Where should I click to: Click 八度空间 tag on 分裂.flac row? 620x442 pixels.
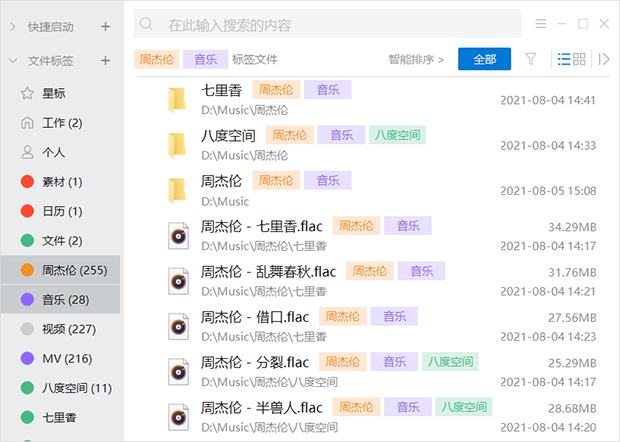450,361
